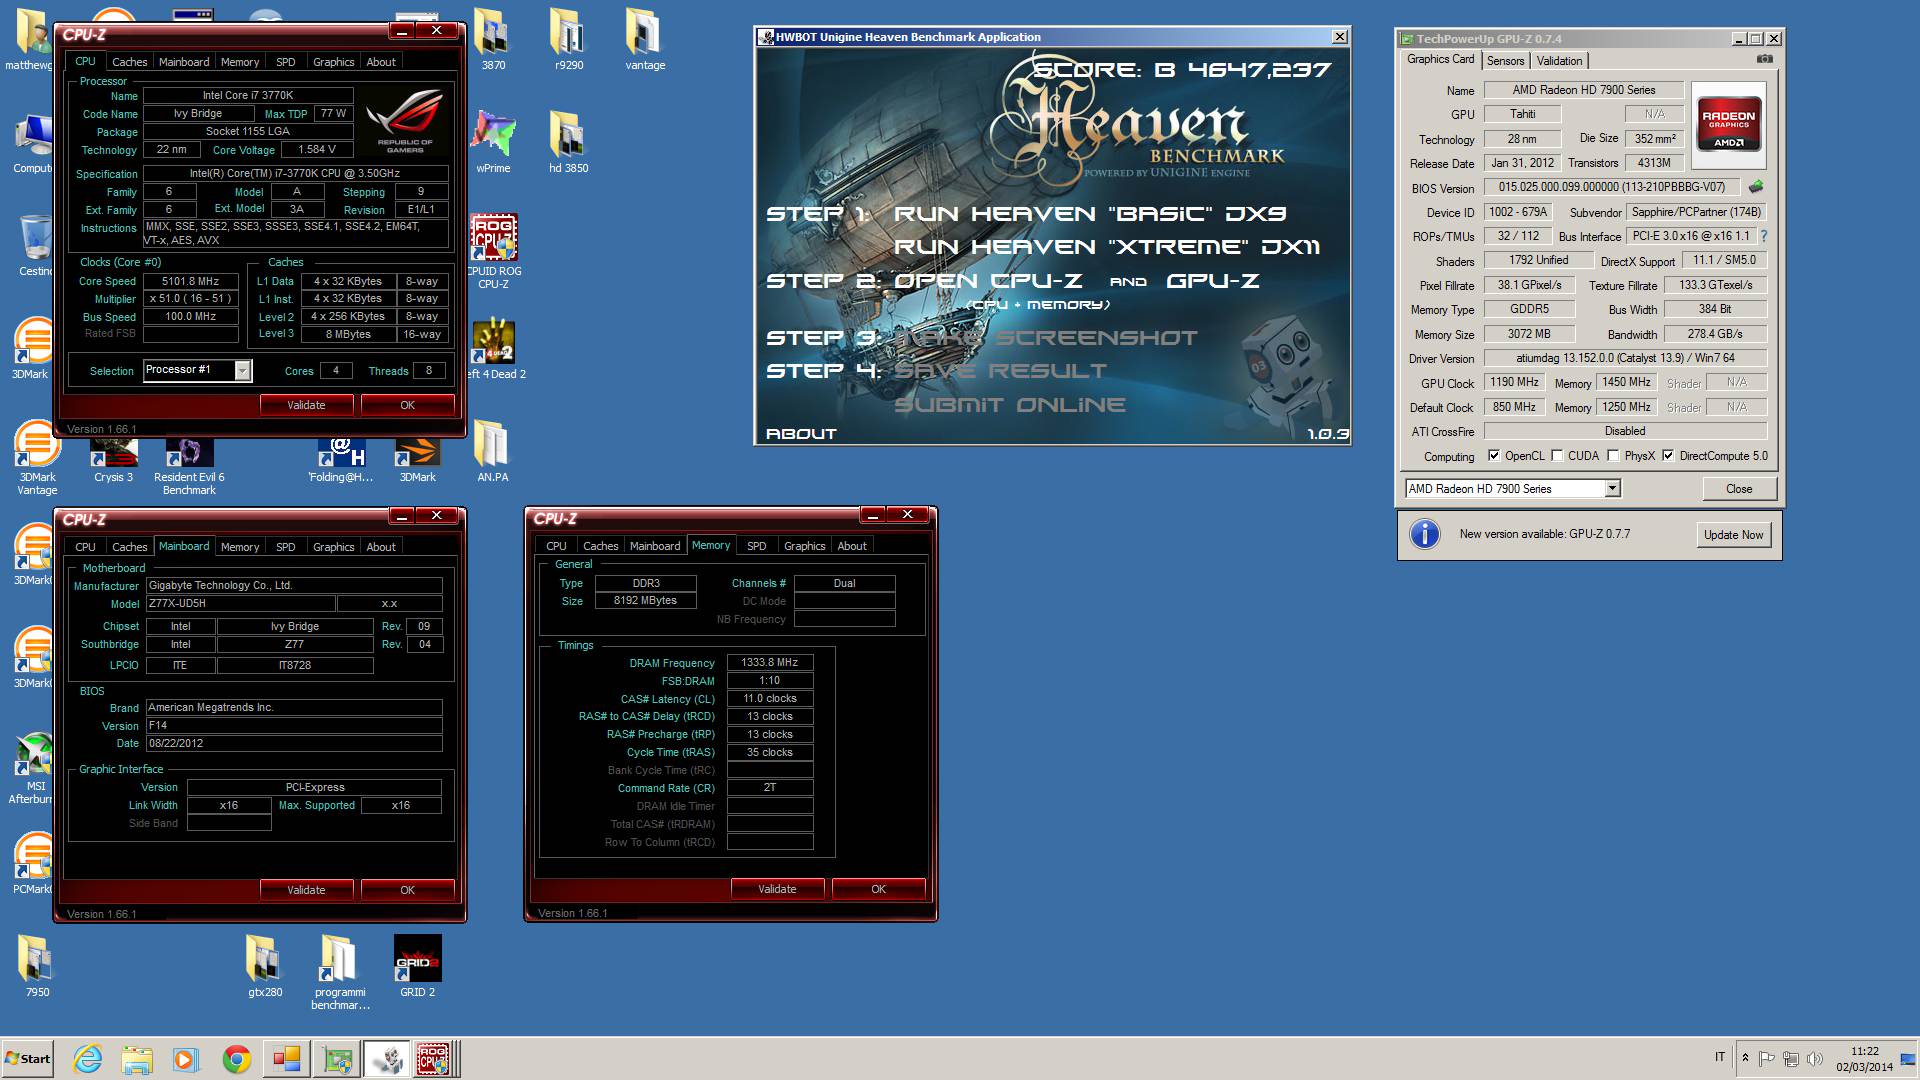Click About in Heaven benchmark app
Screen dimensions: 1920x1080
coord(801,434)
